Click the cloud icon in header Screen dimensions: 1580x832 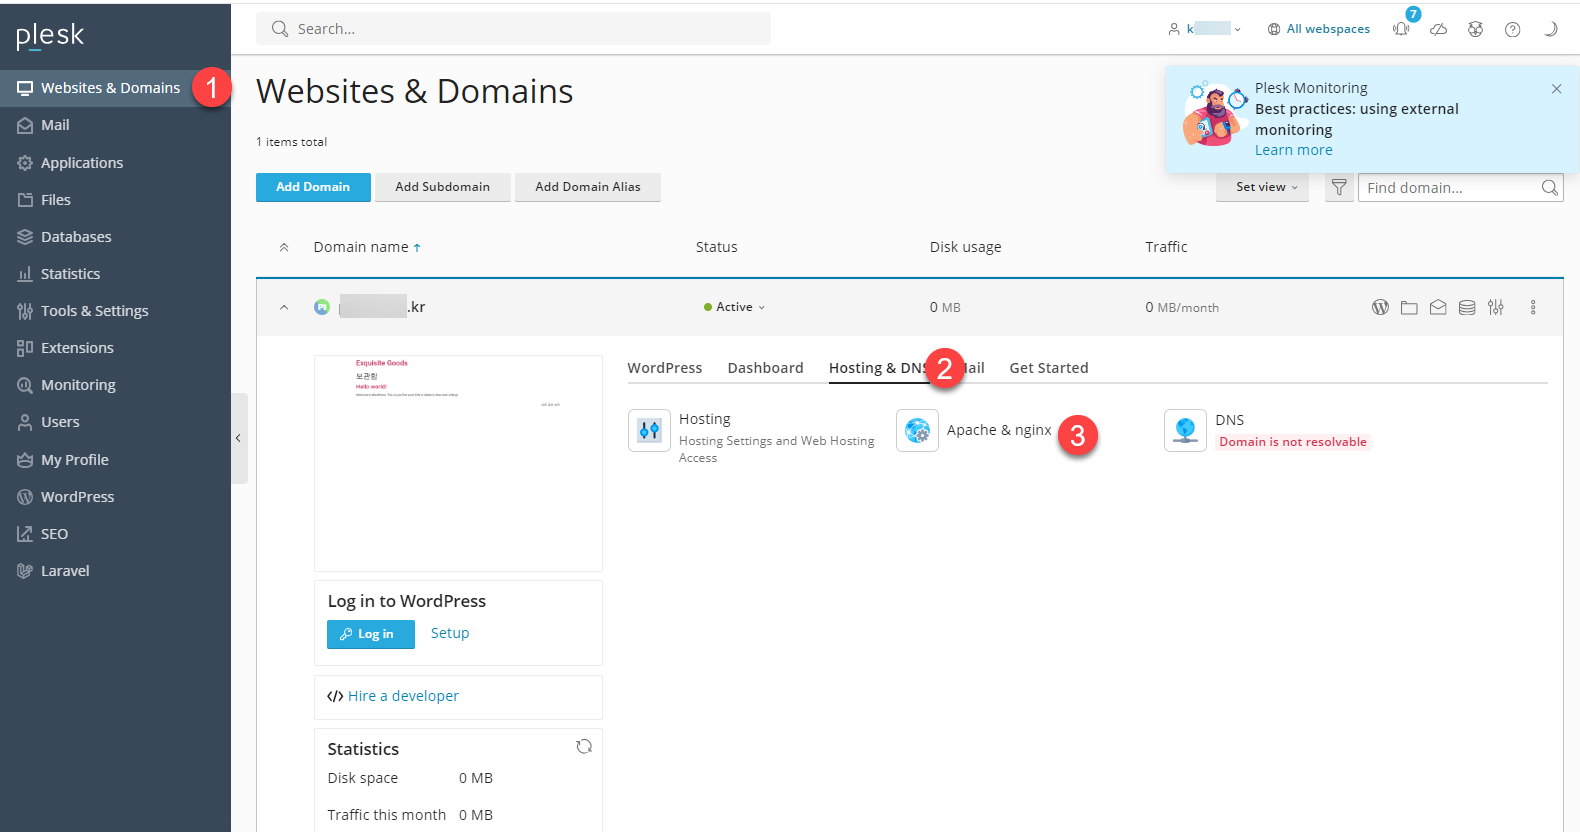click(x=1438, y=29)
